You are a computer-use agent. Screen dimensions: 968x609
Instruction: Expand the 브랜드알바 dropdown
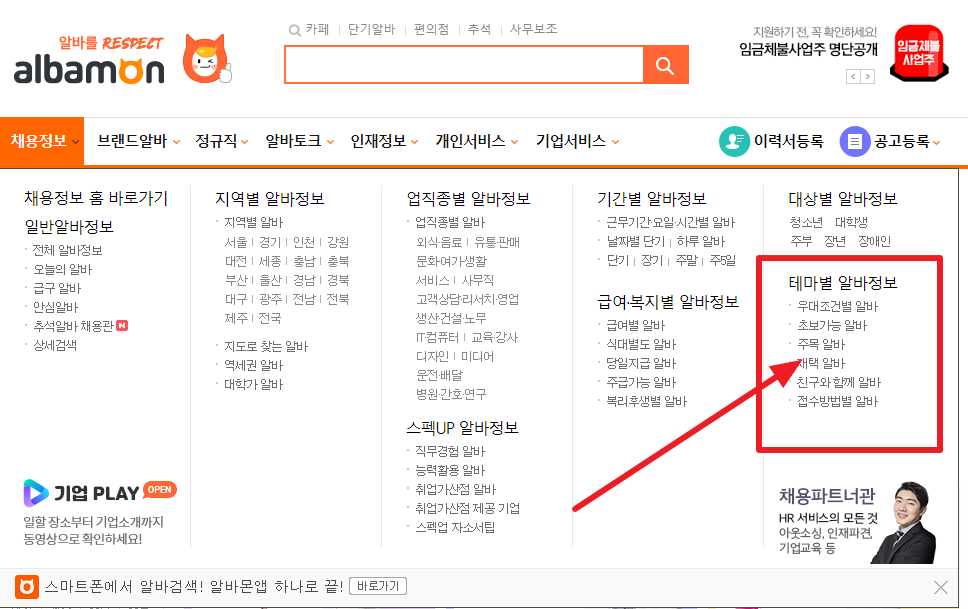tap(138, 141)
